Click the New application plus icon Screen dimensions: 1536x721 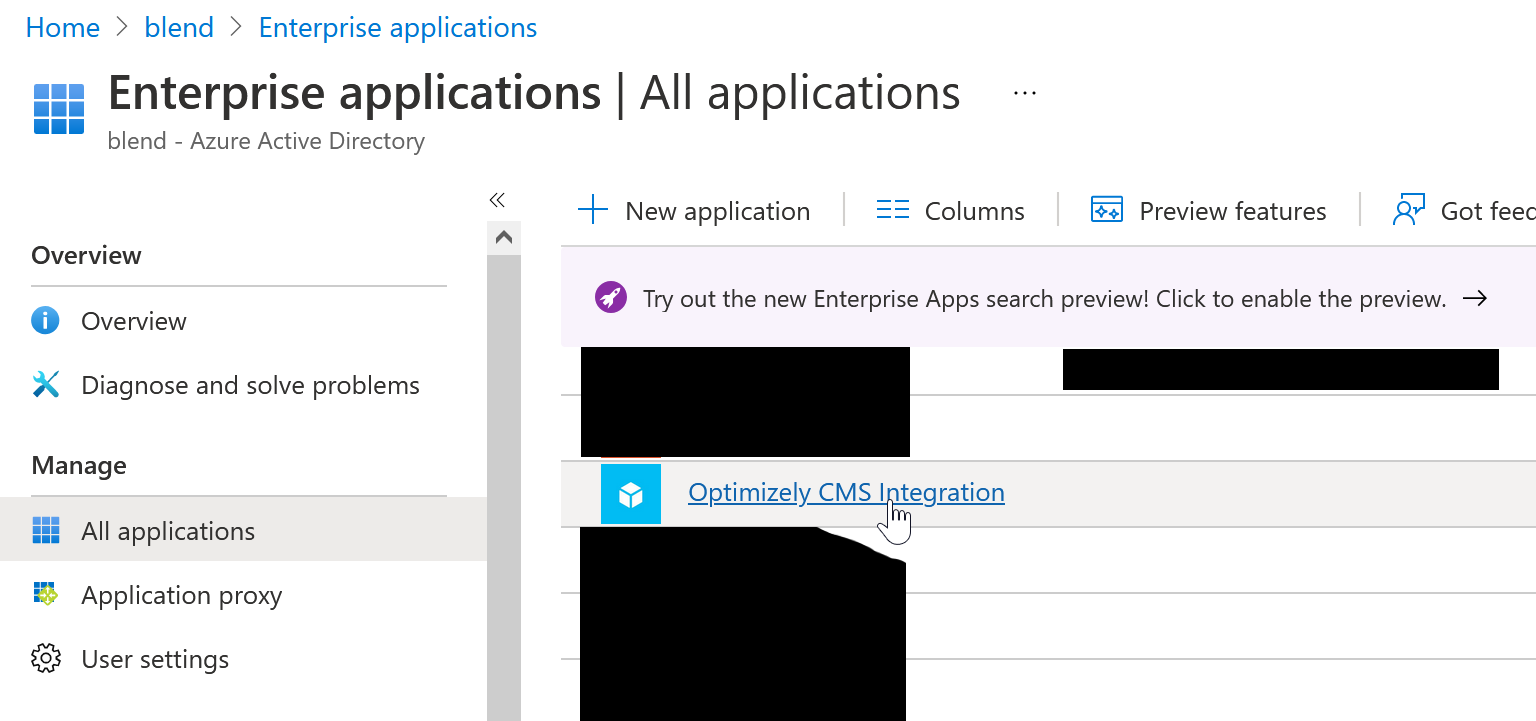pyautogui.click(x=593, y=210)
